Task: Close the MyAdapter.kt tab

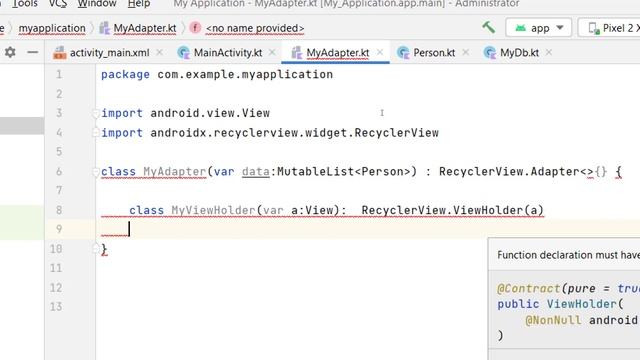Action: tap(380, 52)
